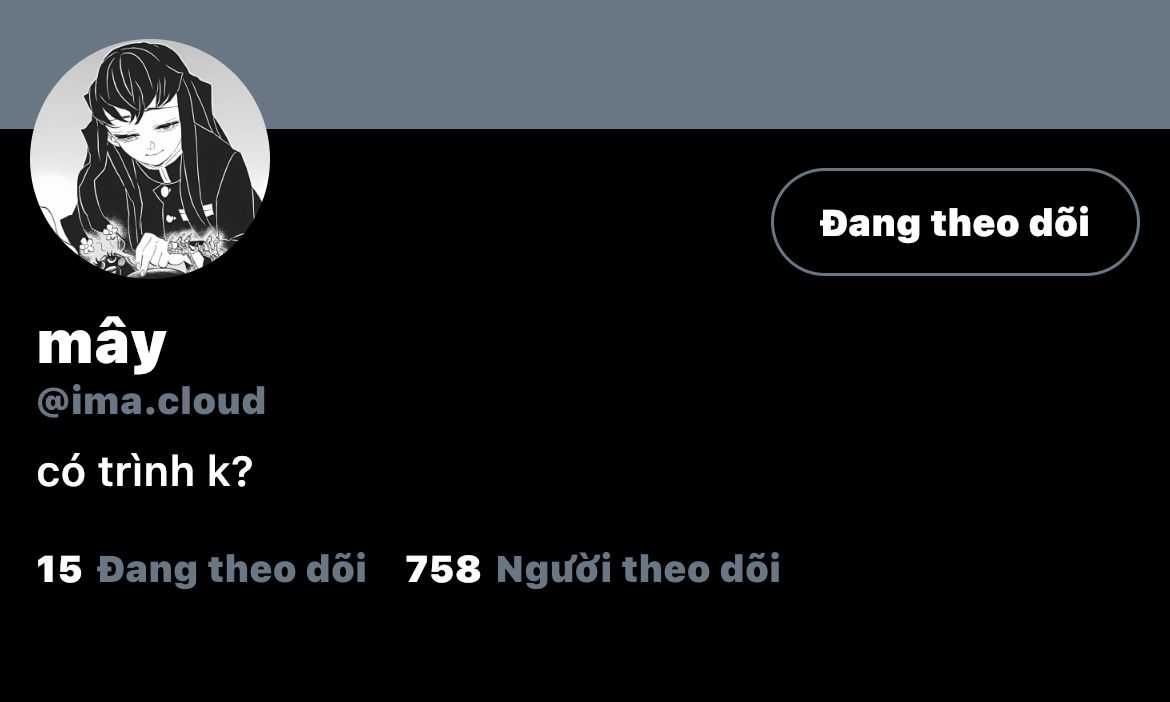Click the following count number 15
Viewport: 1170px width, 702px height.
pos(59,569)
